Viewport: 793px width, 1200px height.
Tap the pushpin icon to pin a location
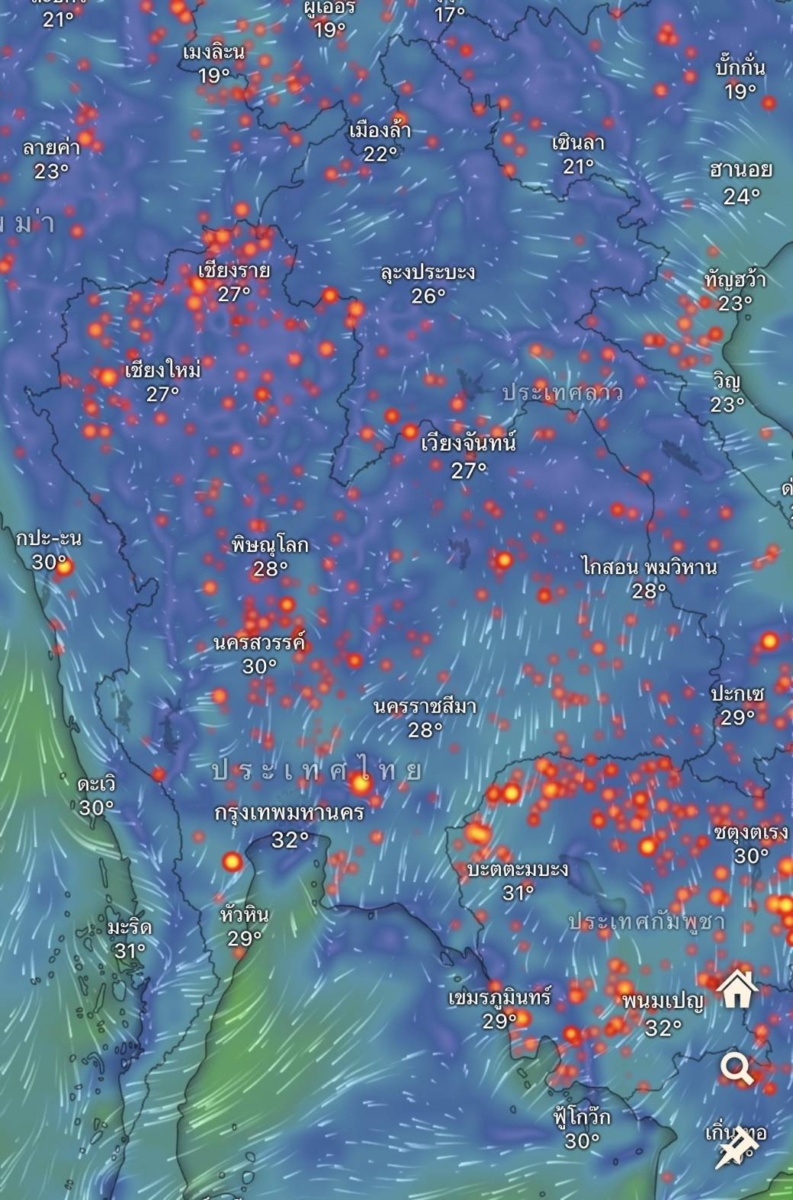click(x=735, y=1149)
